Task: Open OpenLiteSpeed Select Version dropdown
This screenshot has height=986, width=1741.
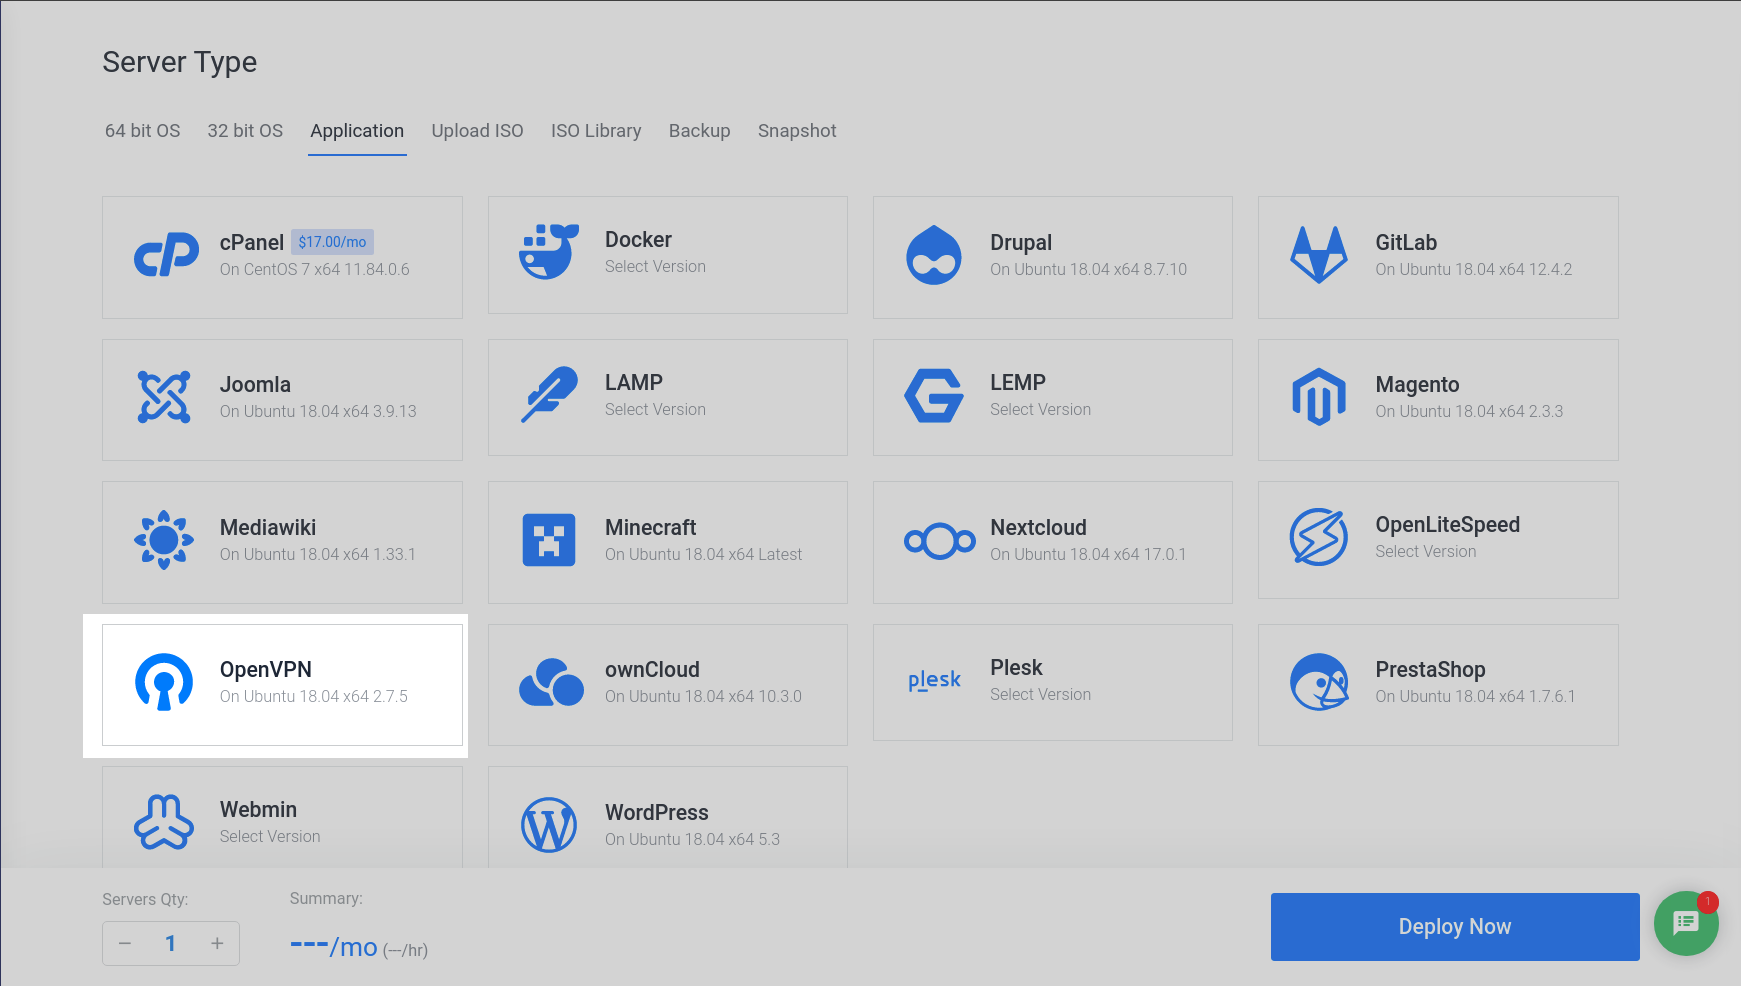Action: pos(1425,552)
